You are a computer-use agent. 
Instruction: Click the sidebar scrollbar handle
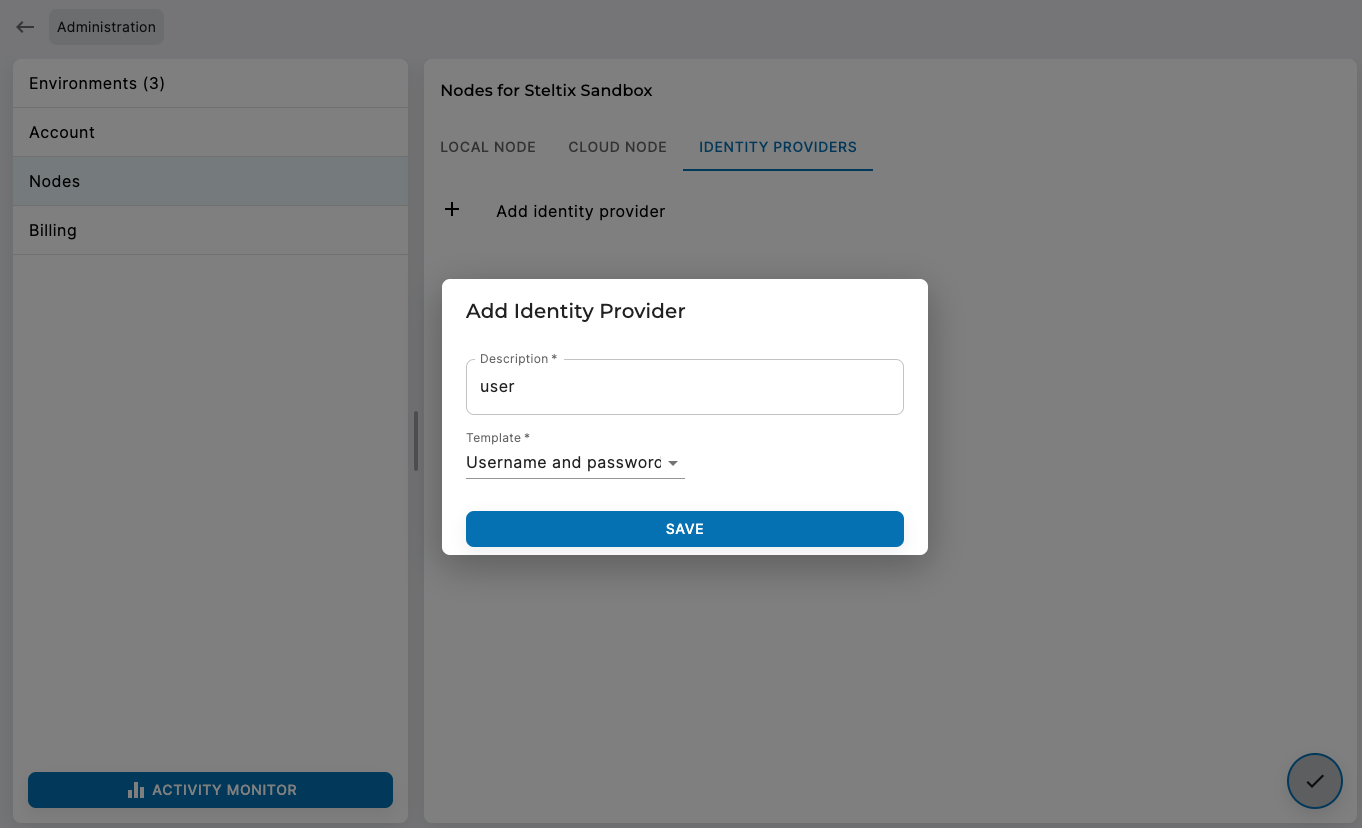pyautogui.click(x=415, y=441)
